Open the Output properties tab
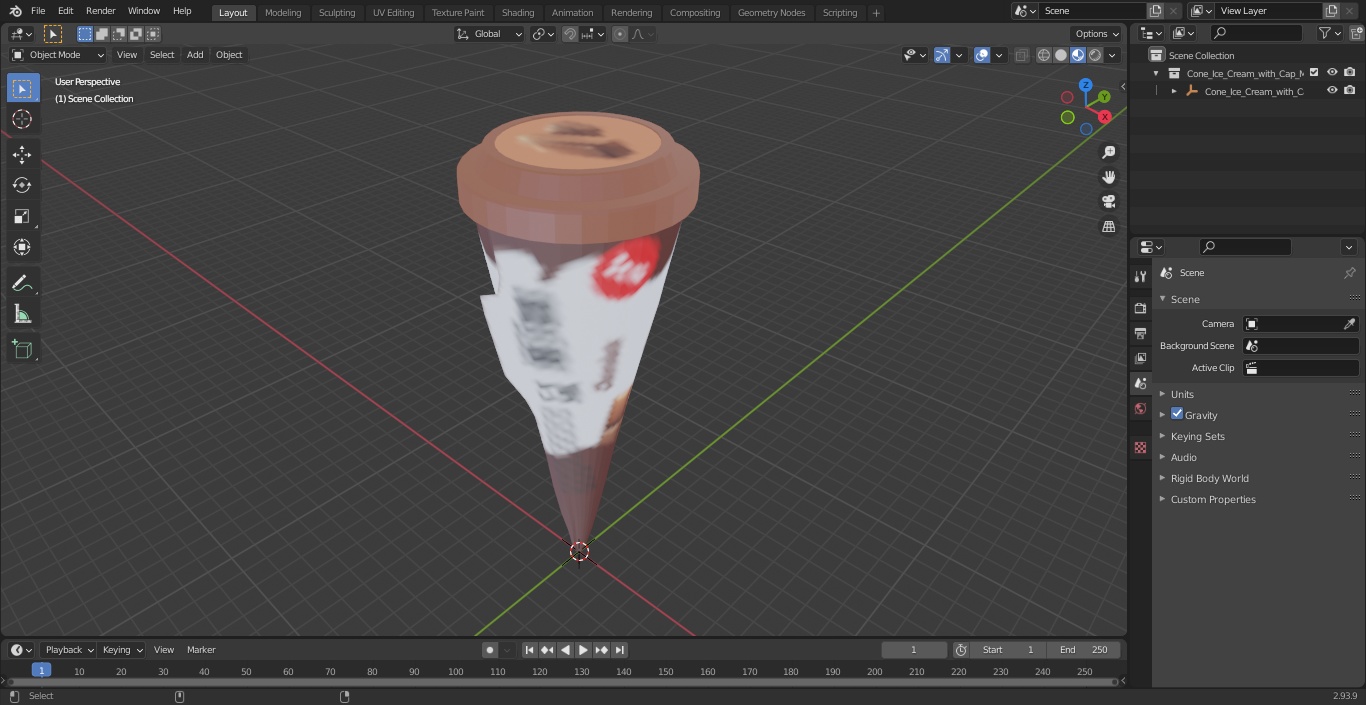This screenshot has height=705, width=1366. point(1140,333)
